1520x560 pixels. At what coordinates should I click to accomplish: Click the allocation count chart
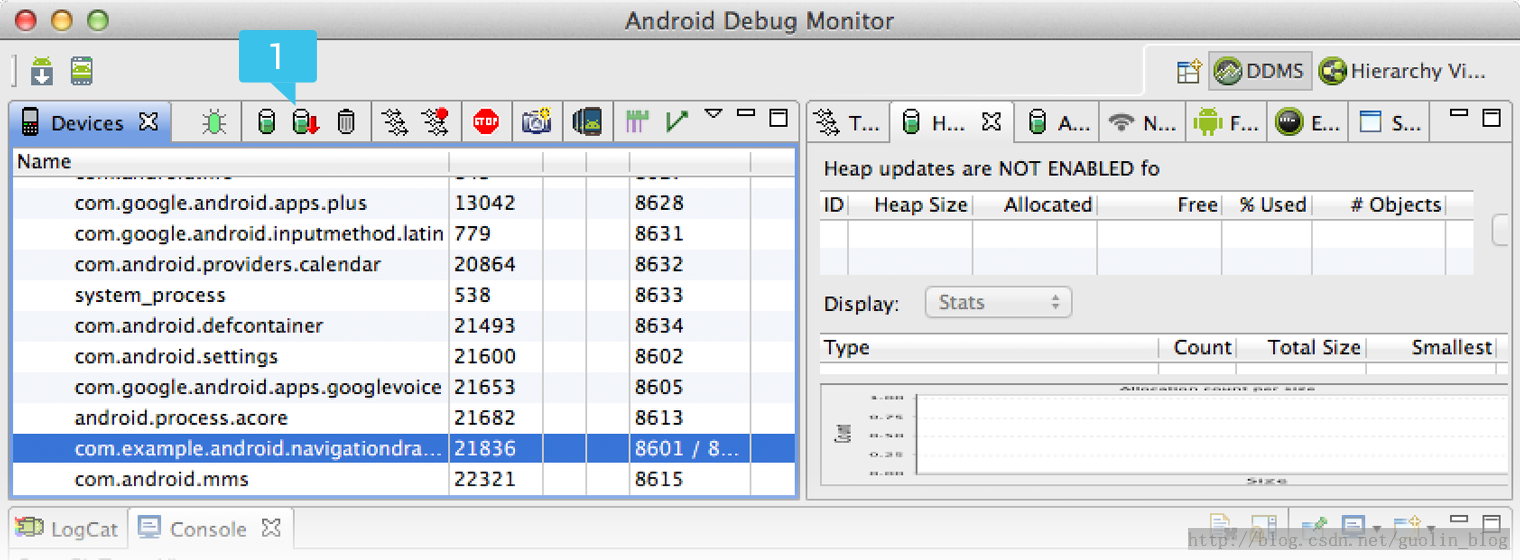point(1164,434)
